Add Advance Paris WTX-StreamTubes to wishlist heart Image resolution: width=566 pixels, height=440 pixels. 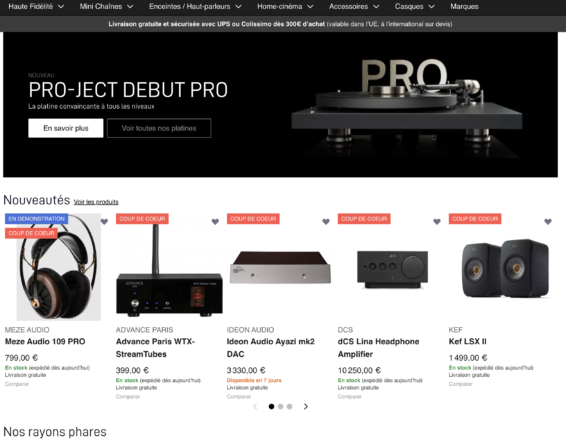[215, 222]
